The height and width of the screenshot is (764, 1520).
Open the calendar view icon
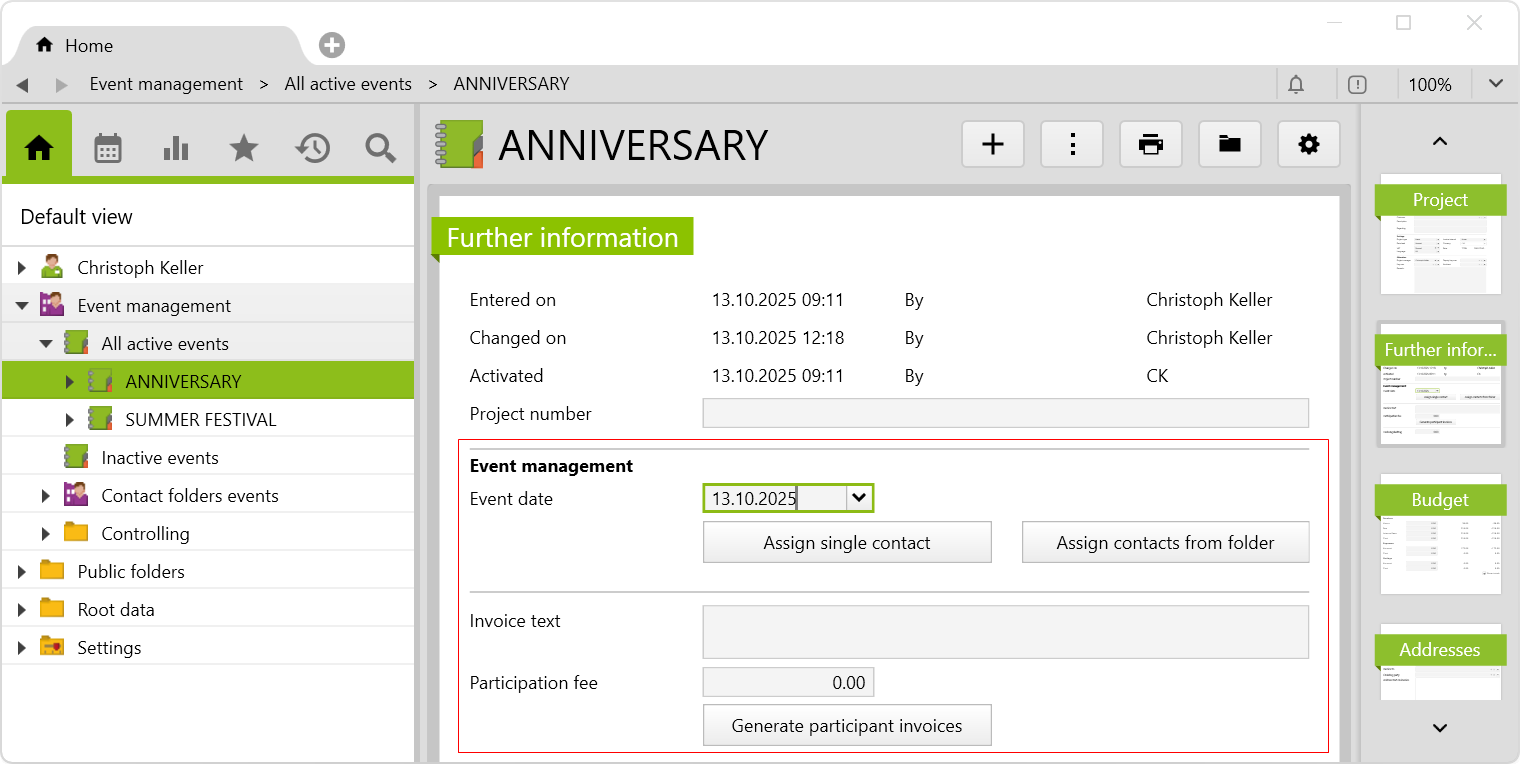pos(107,149)
